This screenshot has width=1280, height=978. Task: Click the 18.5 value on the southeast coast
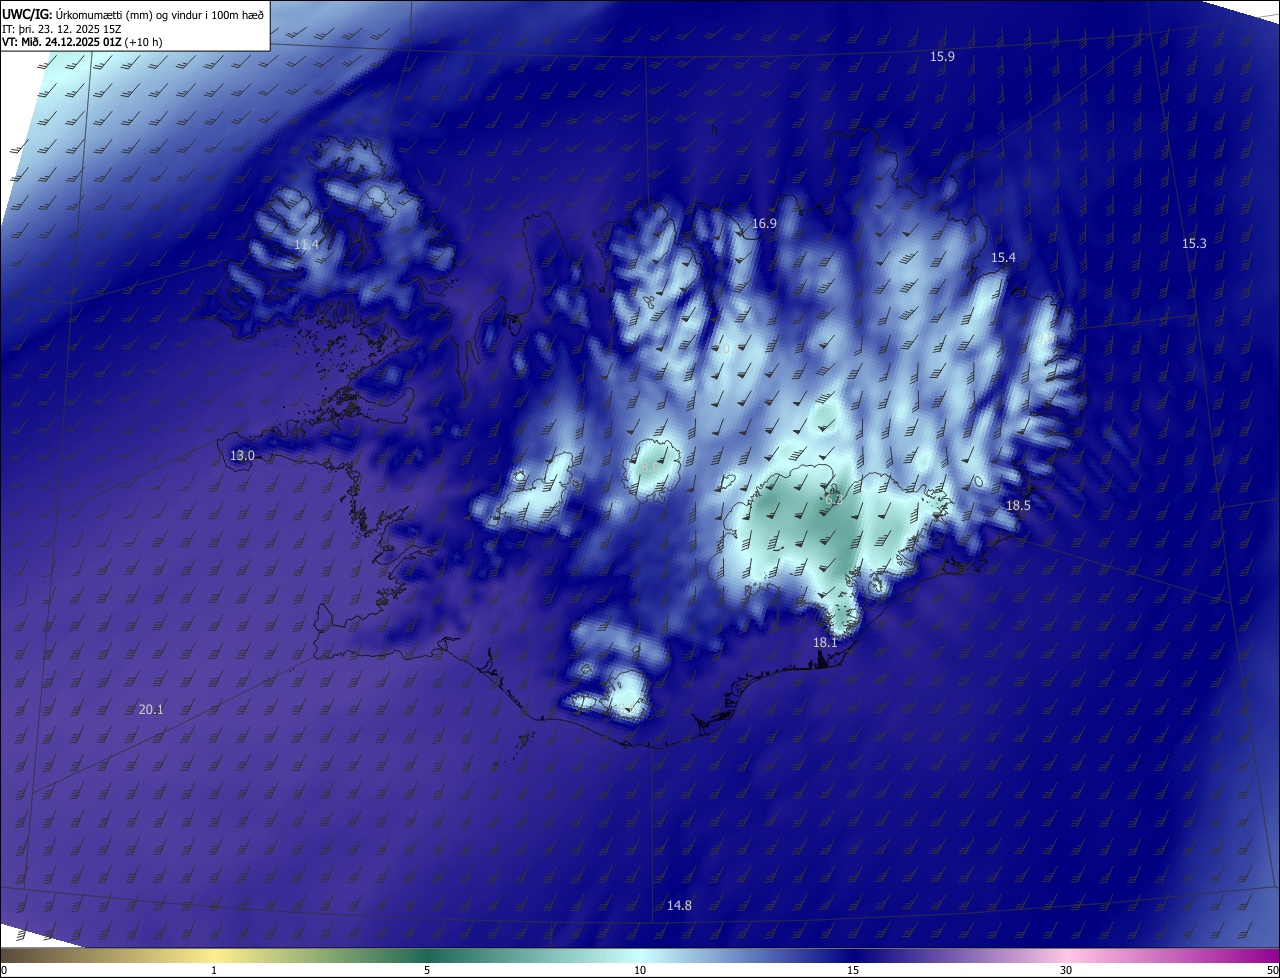[1018, 506]
